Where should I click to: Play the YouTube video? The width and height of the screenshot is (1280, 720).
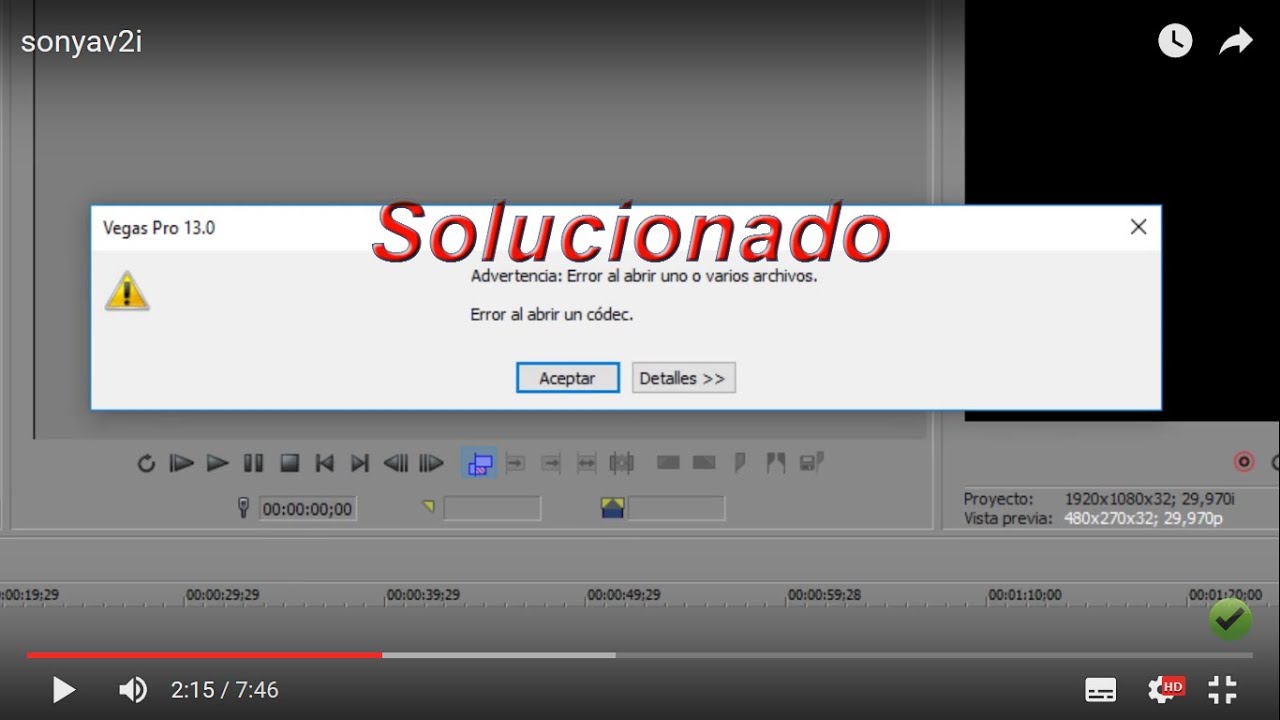[63, 690]
